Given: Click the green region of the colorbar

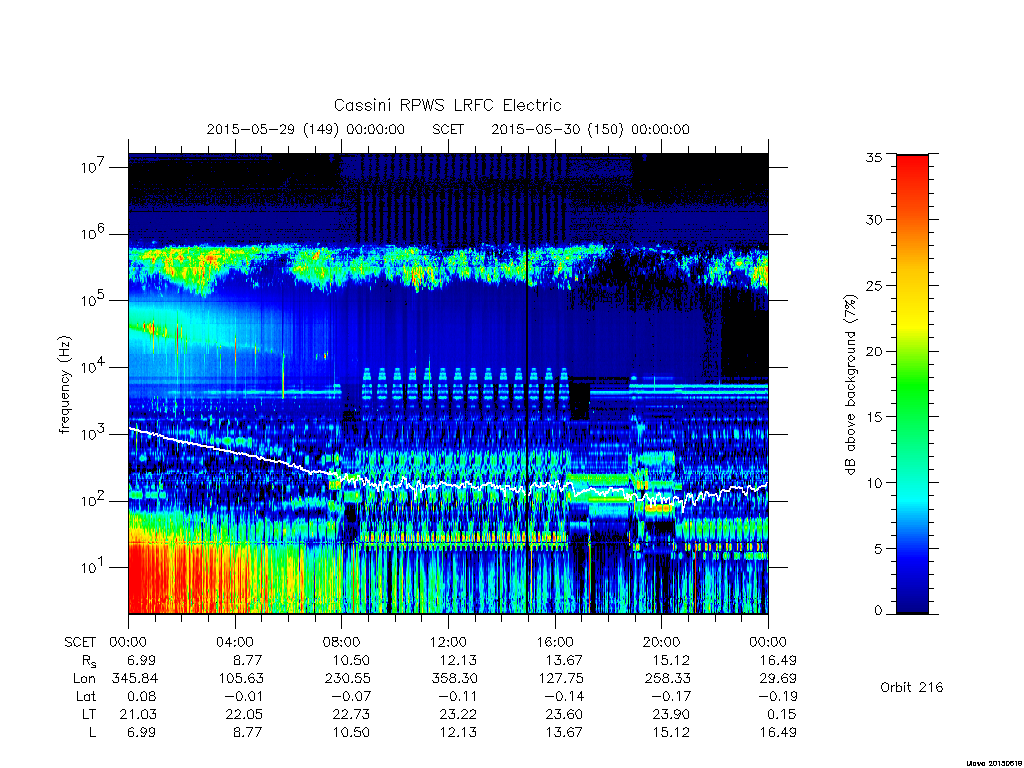Looking at the screenshot, I should [x=912, y=392].
